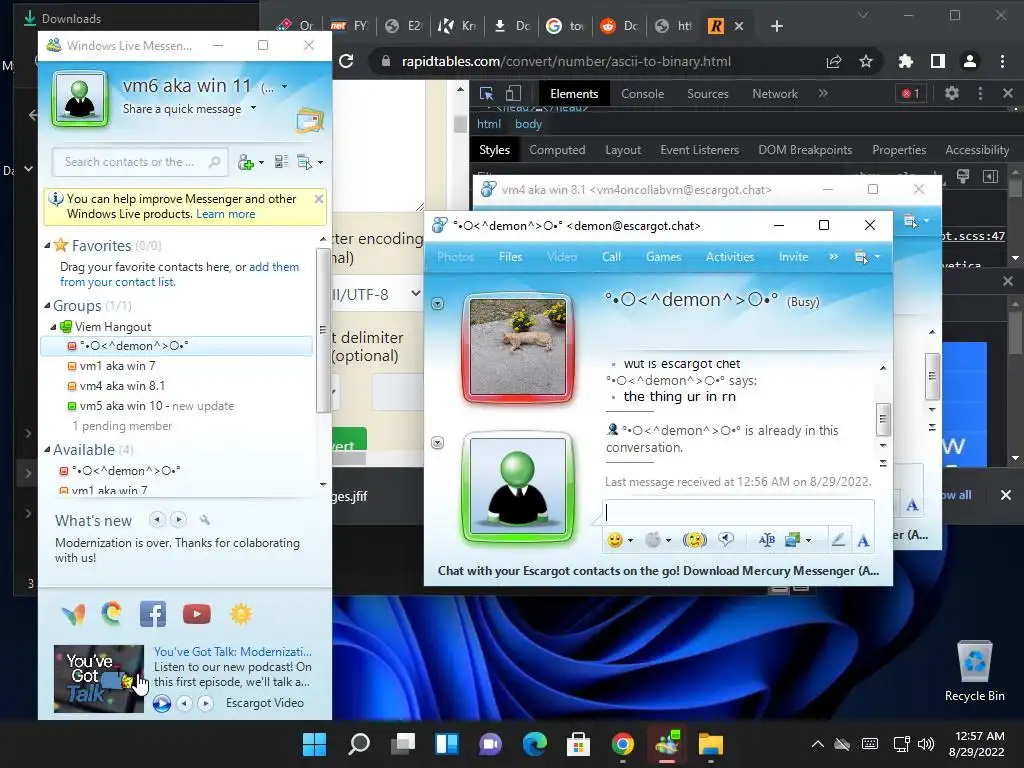The height and width of the screenshot is (768, 1024).
Task: Open the YouTube shortcut in Messenger
Action: 197,614
